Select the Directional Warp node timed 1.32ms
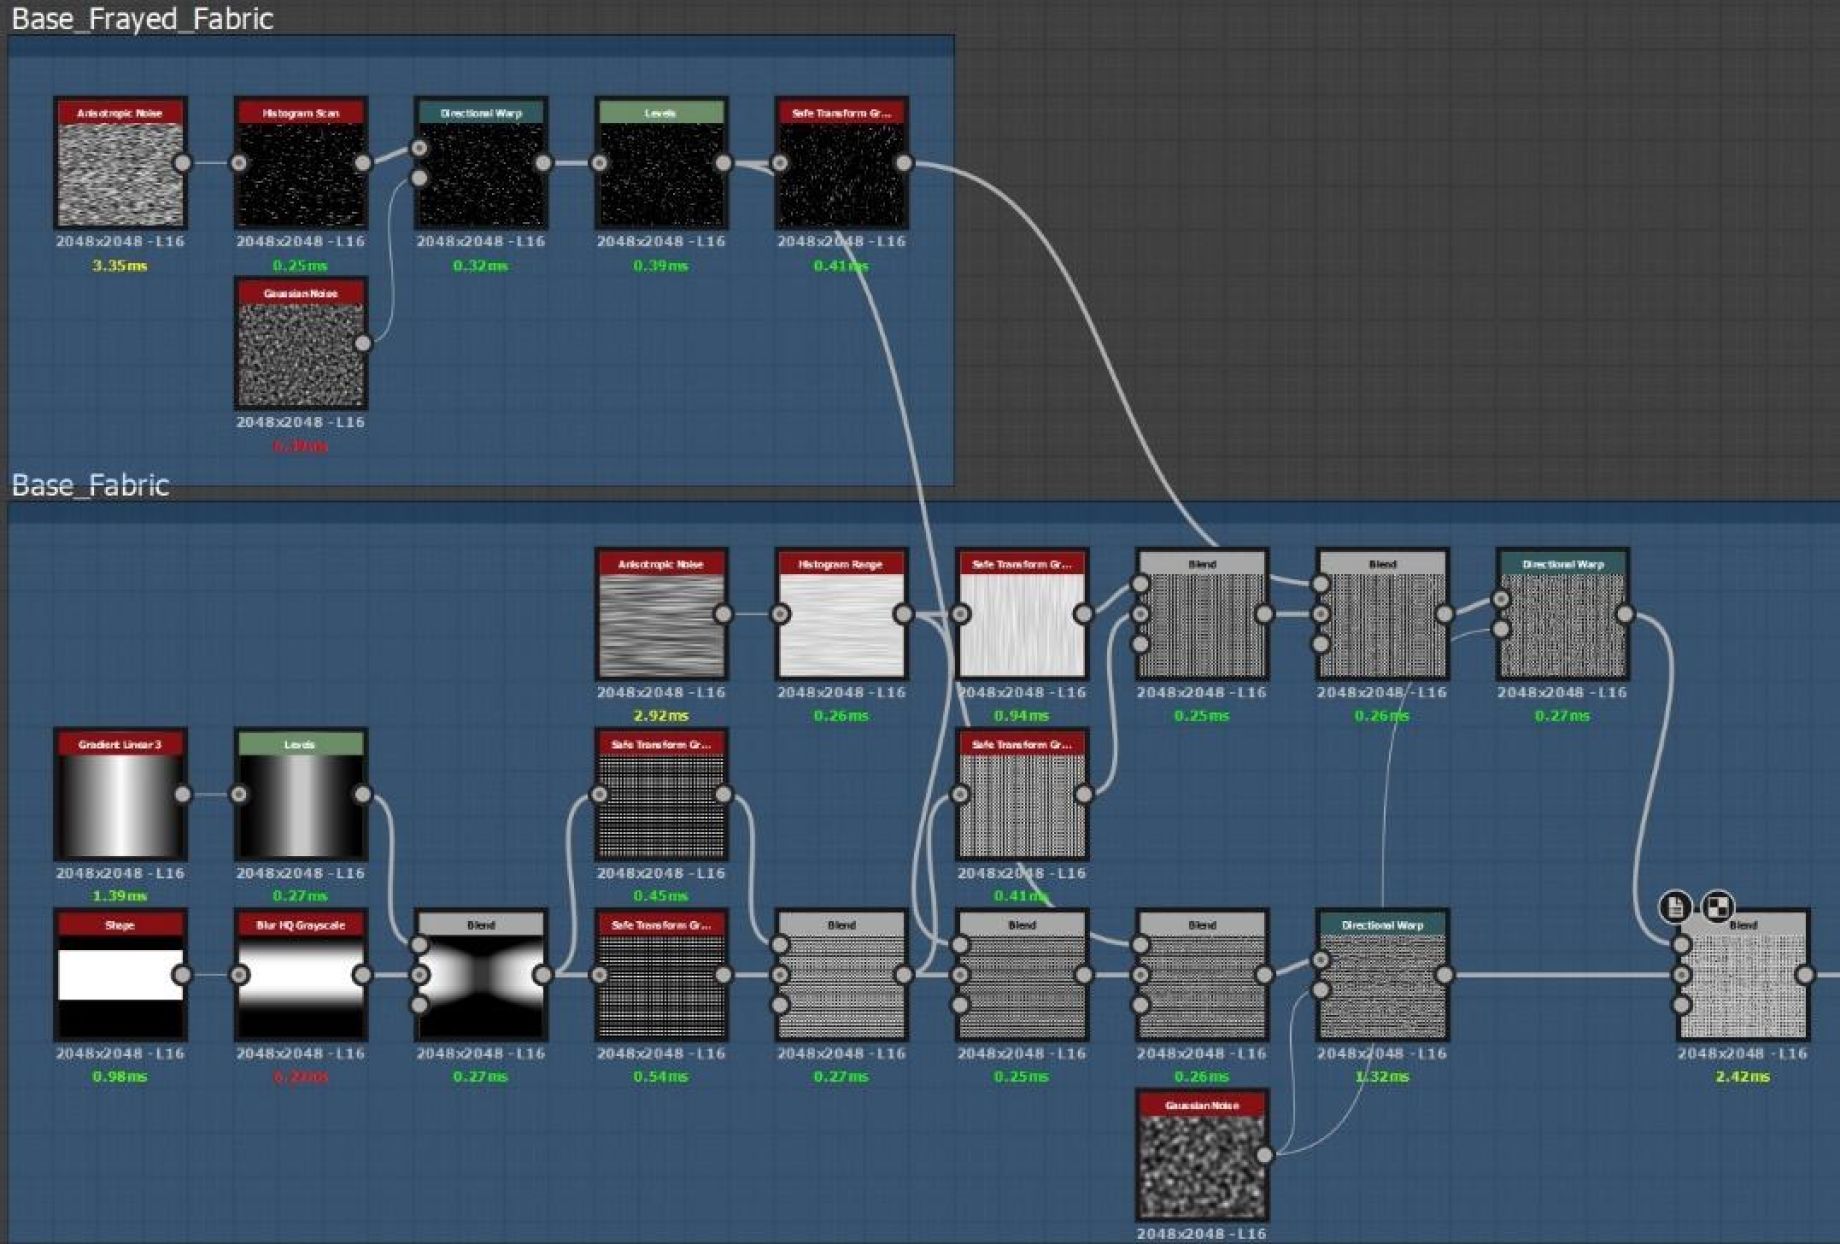Image resolution: width=1840 pixels, height=1244 pixels. pyautogui.click(x=1383, y=975)
